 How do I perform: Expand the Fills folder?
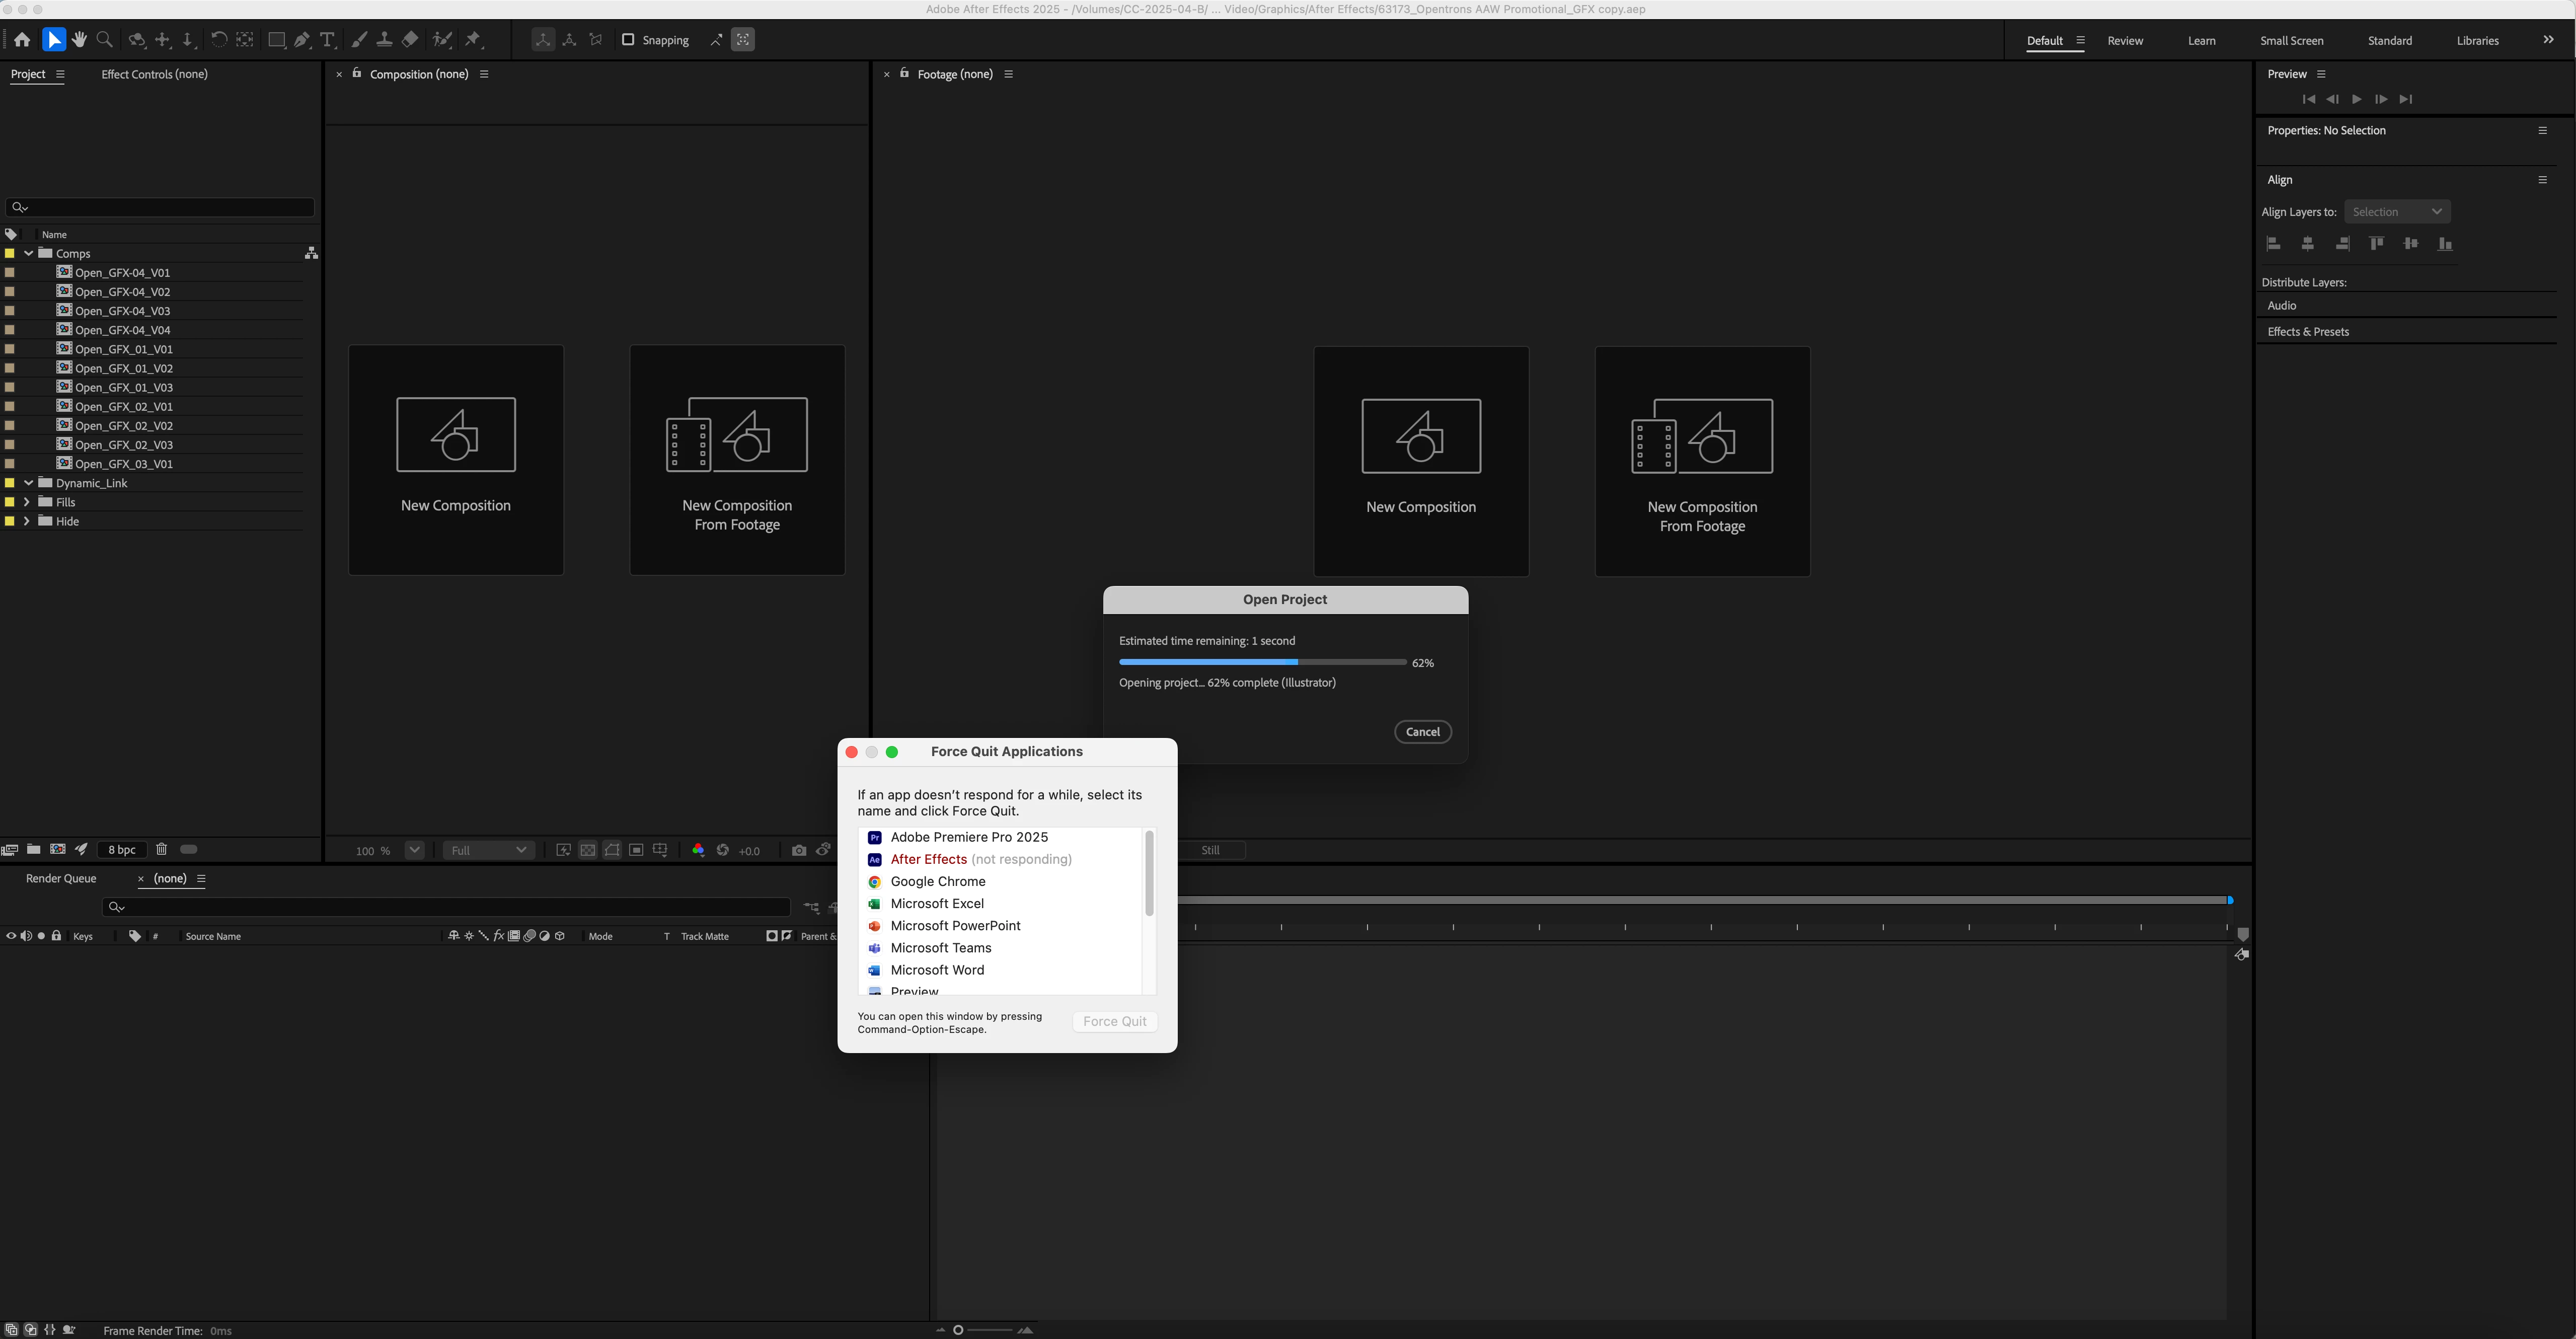coord(27,502)
